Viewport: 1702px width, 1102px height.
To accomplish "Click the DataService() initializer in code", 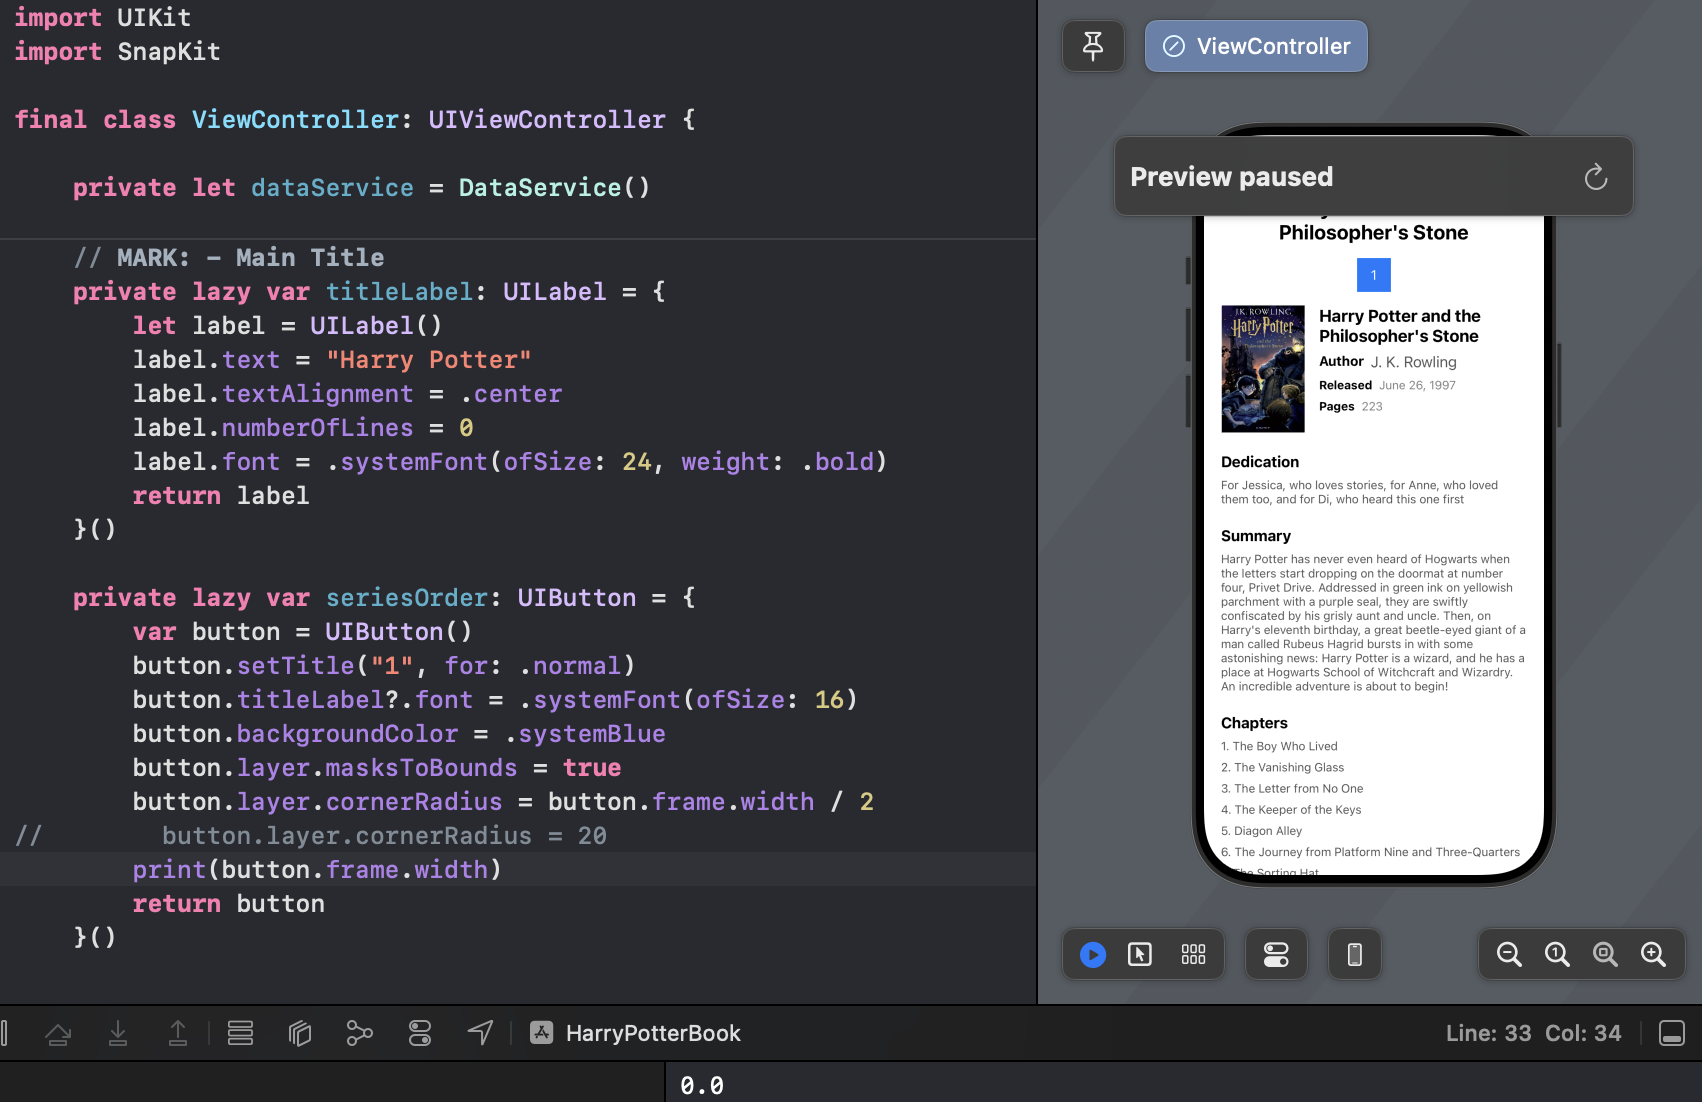I will (x=554, y=188).
